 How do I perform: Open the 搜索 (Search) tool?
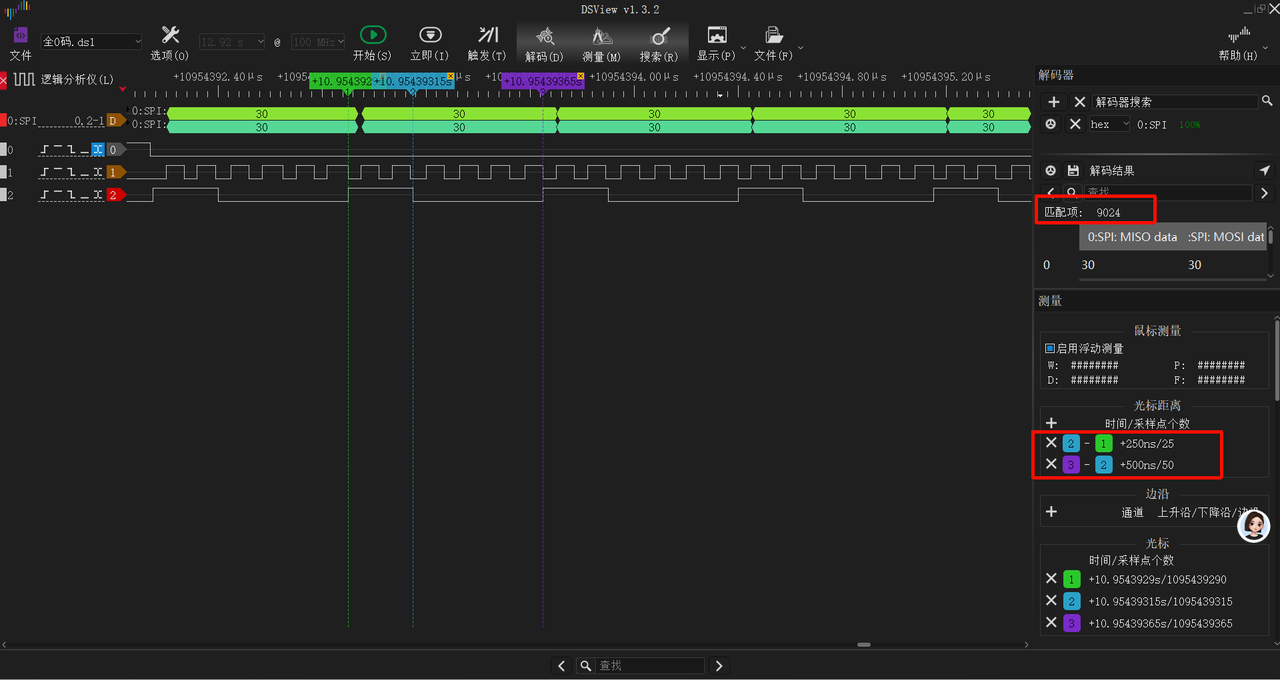tap(658, 41)
